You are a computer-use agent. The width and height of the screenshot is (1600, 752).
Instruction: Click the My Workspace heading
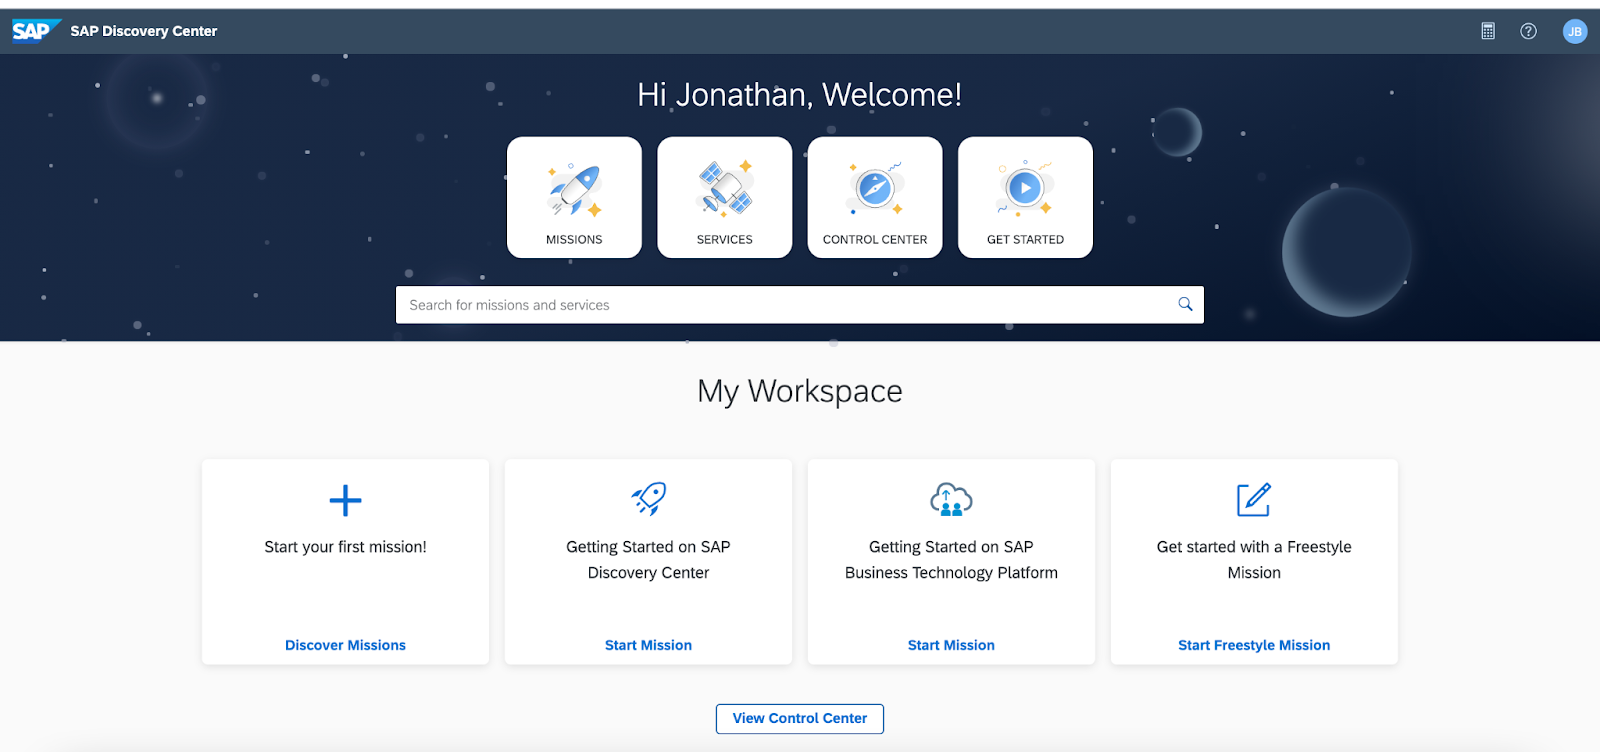[800, 391]
